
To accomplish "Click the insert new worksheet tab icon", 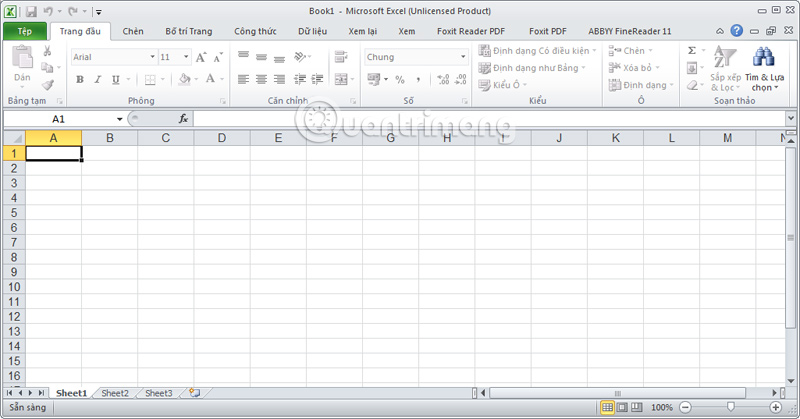I will (194, 393).
